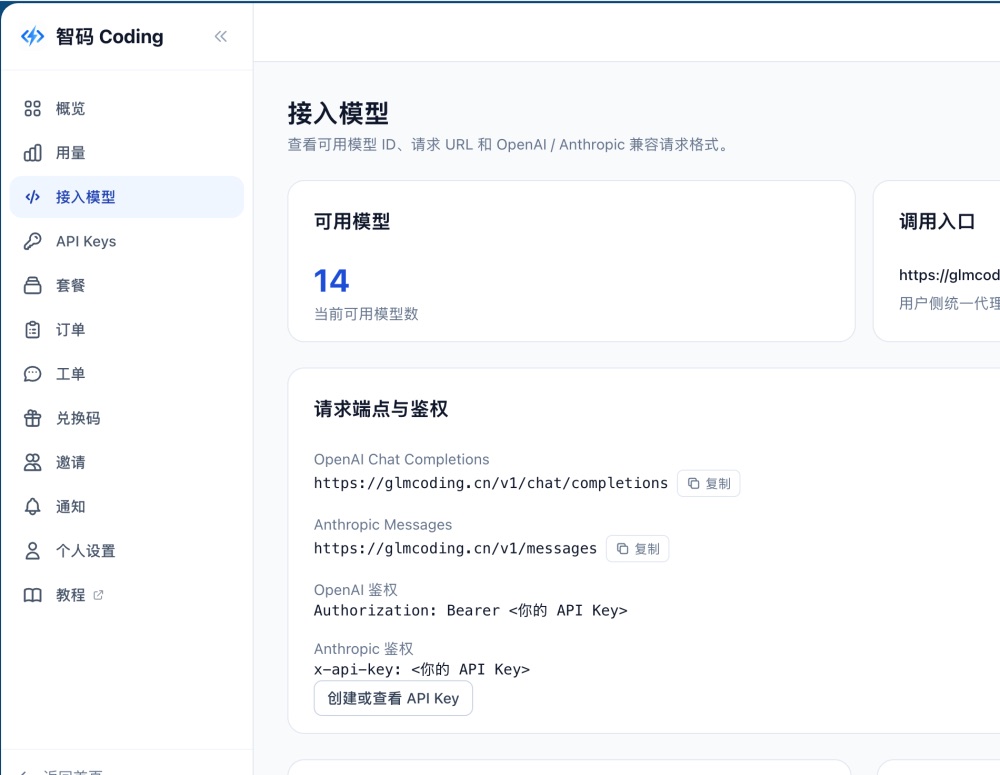The image size is (1000, 775).
Task: Click the 工单 chat bubble icon
Action: tap(33, 374)
